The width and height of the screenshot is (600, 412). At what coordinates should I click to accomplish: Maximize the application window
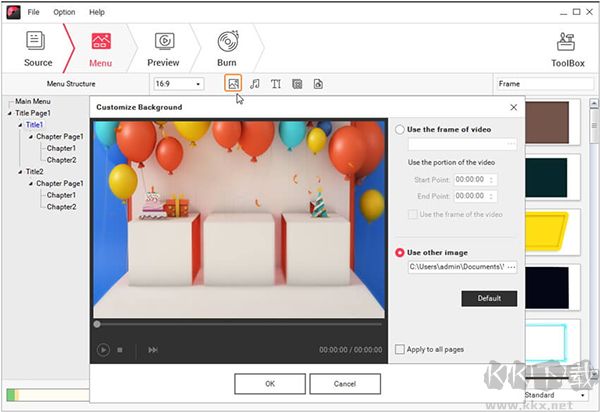point(576,12)
